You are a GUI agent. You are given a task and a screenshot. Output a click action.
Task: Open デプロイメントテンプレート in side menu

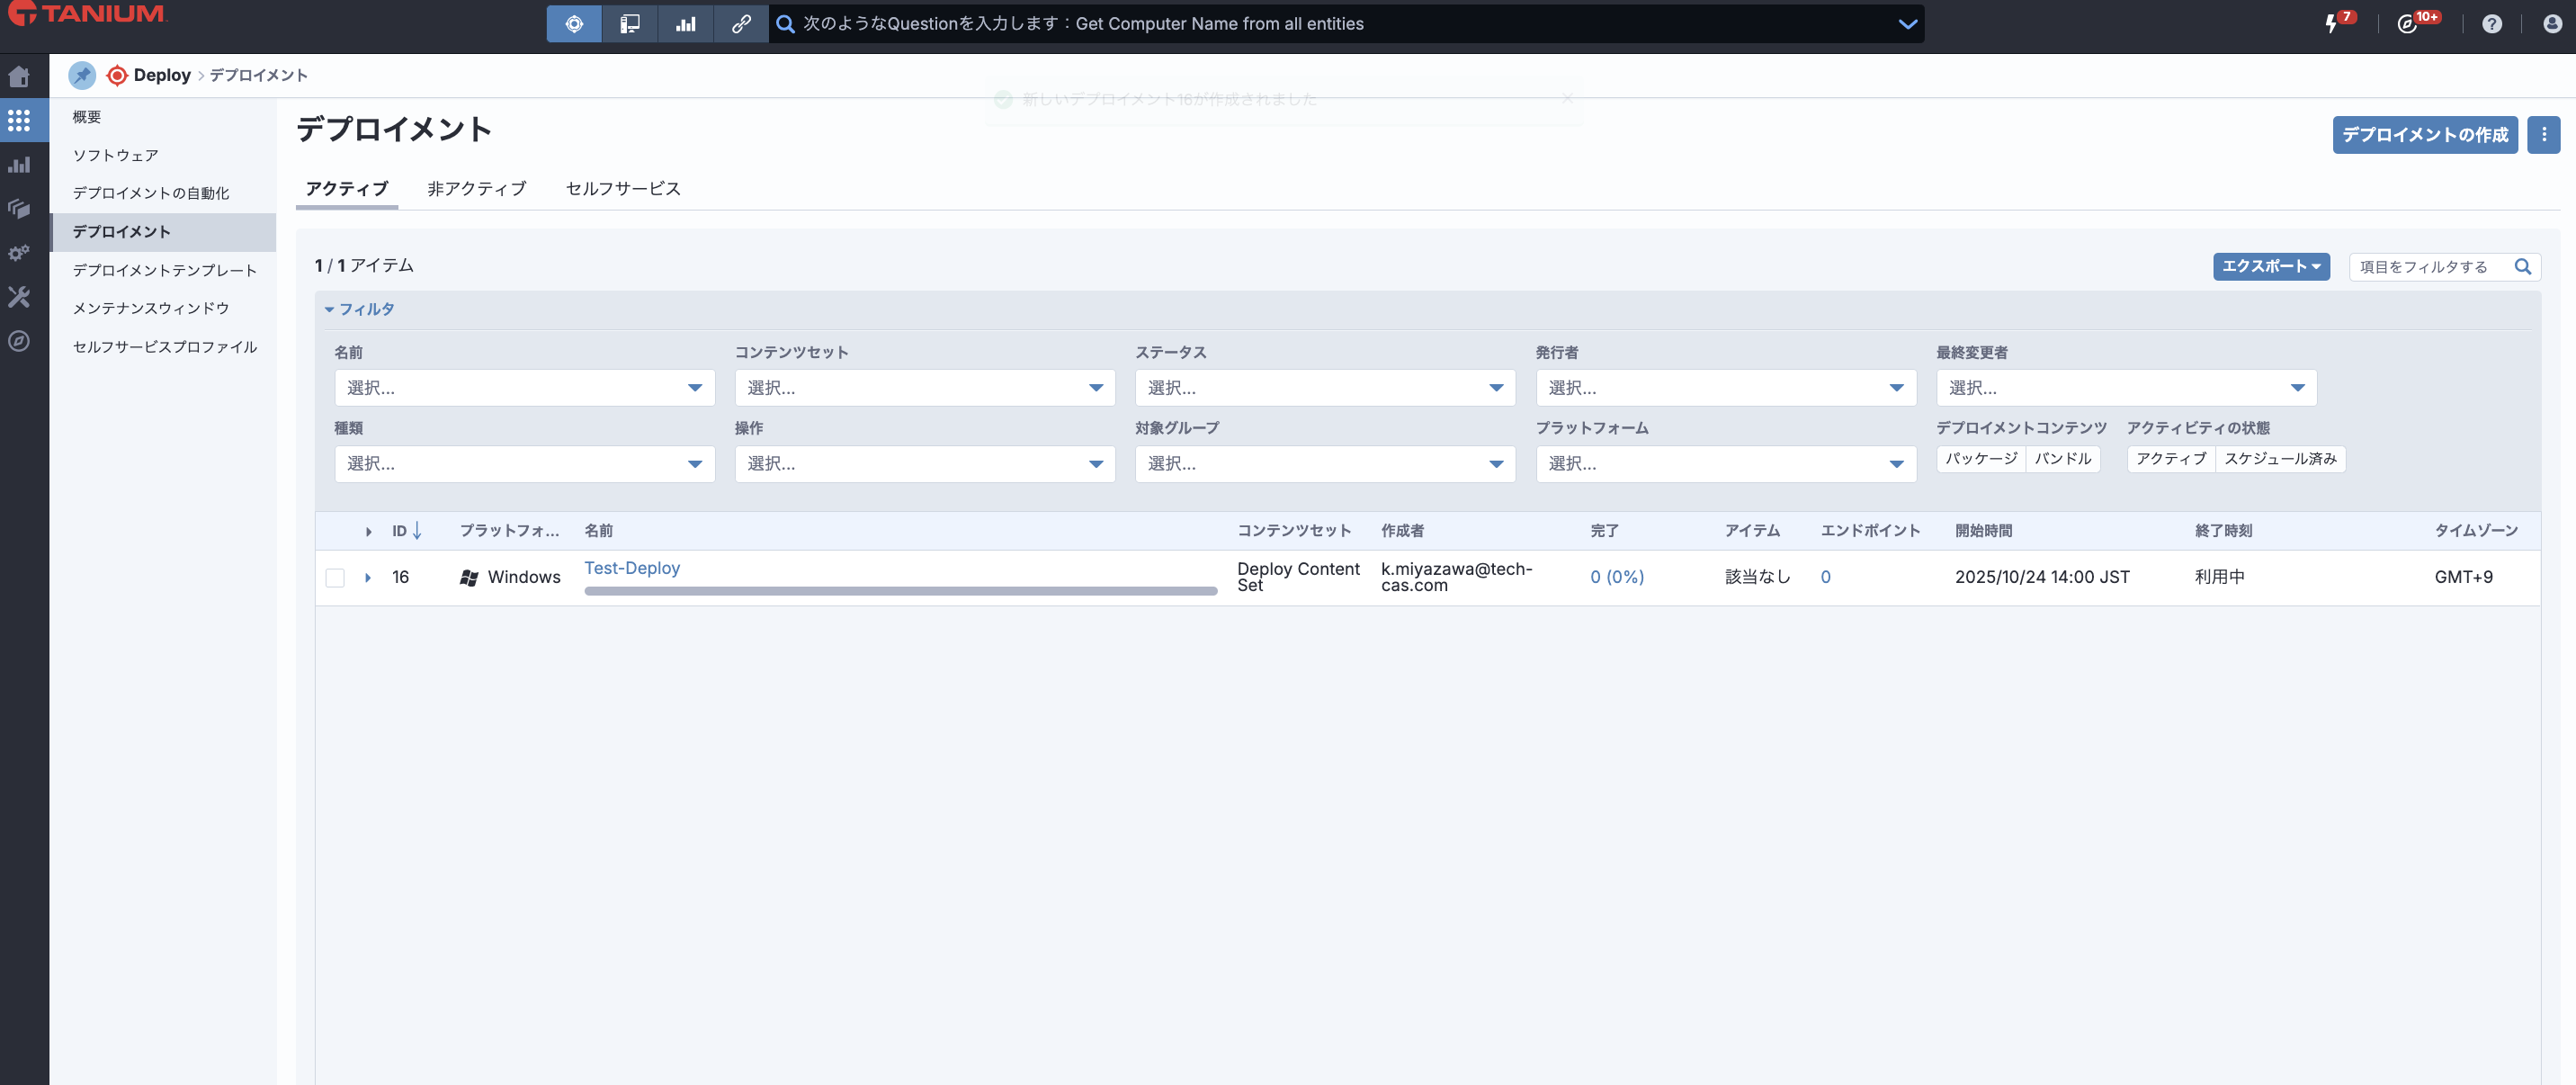click(x=165, y=270)
